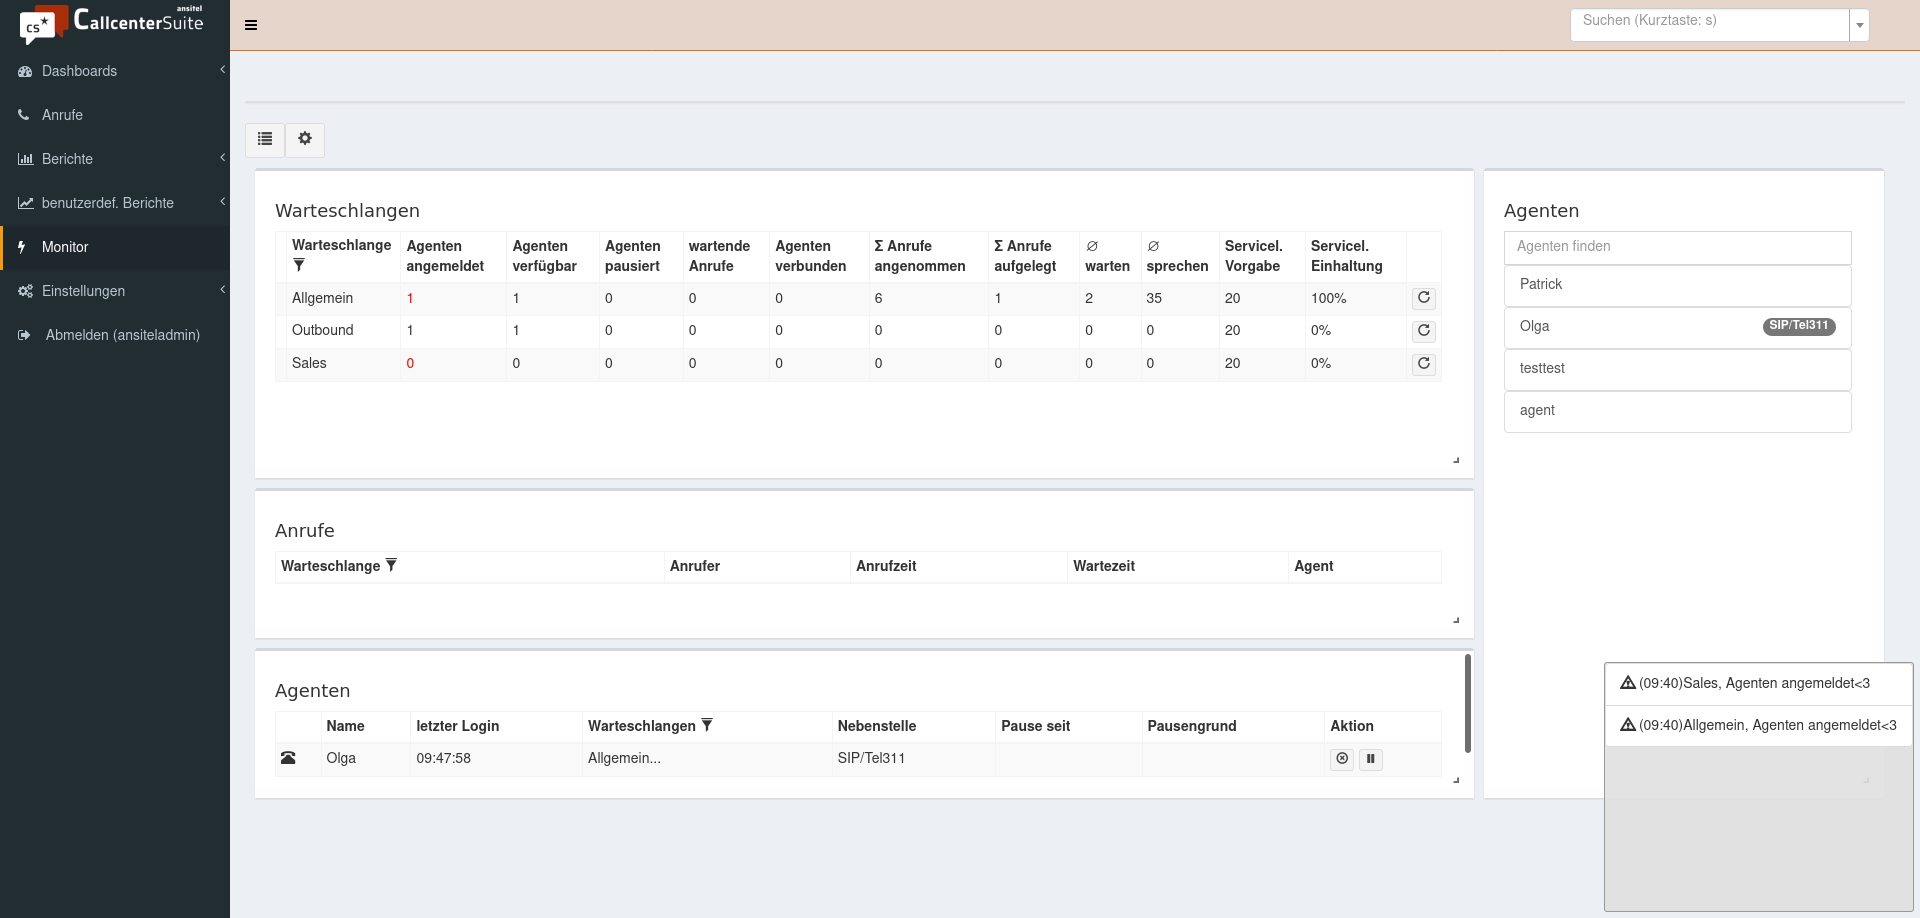The width and height of the screenshot is (1920, 918).
Task: Expand the Dashboards sidebar menu
Action: pyautogui.click(x=80, y=71)
